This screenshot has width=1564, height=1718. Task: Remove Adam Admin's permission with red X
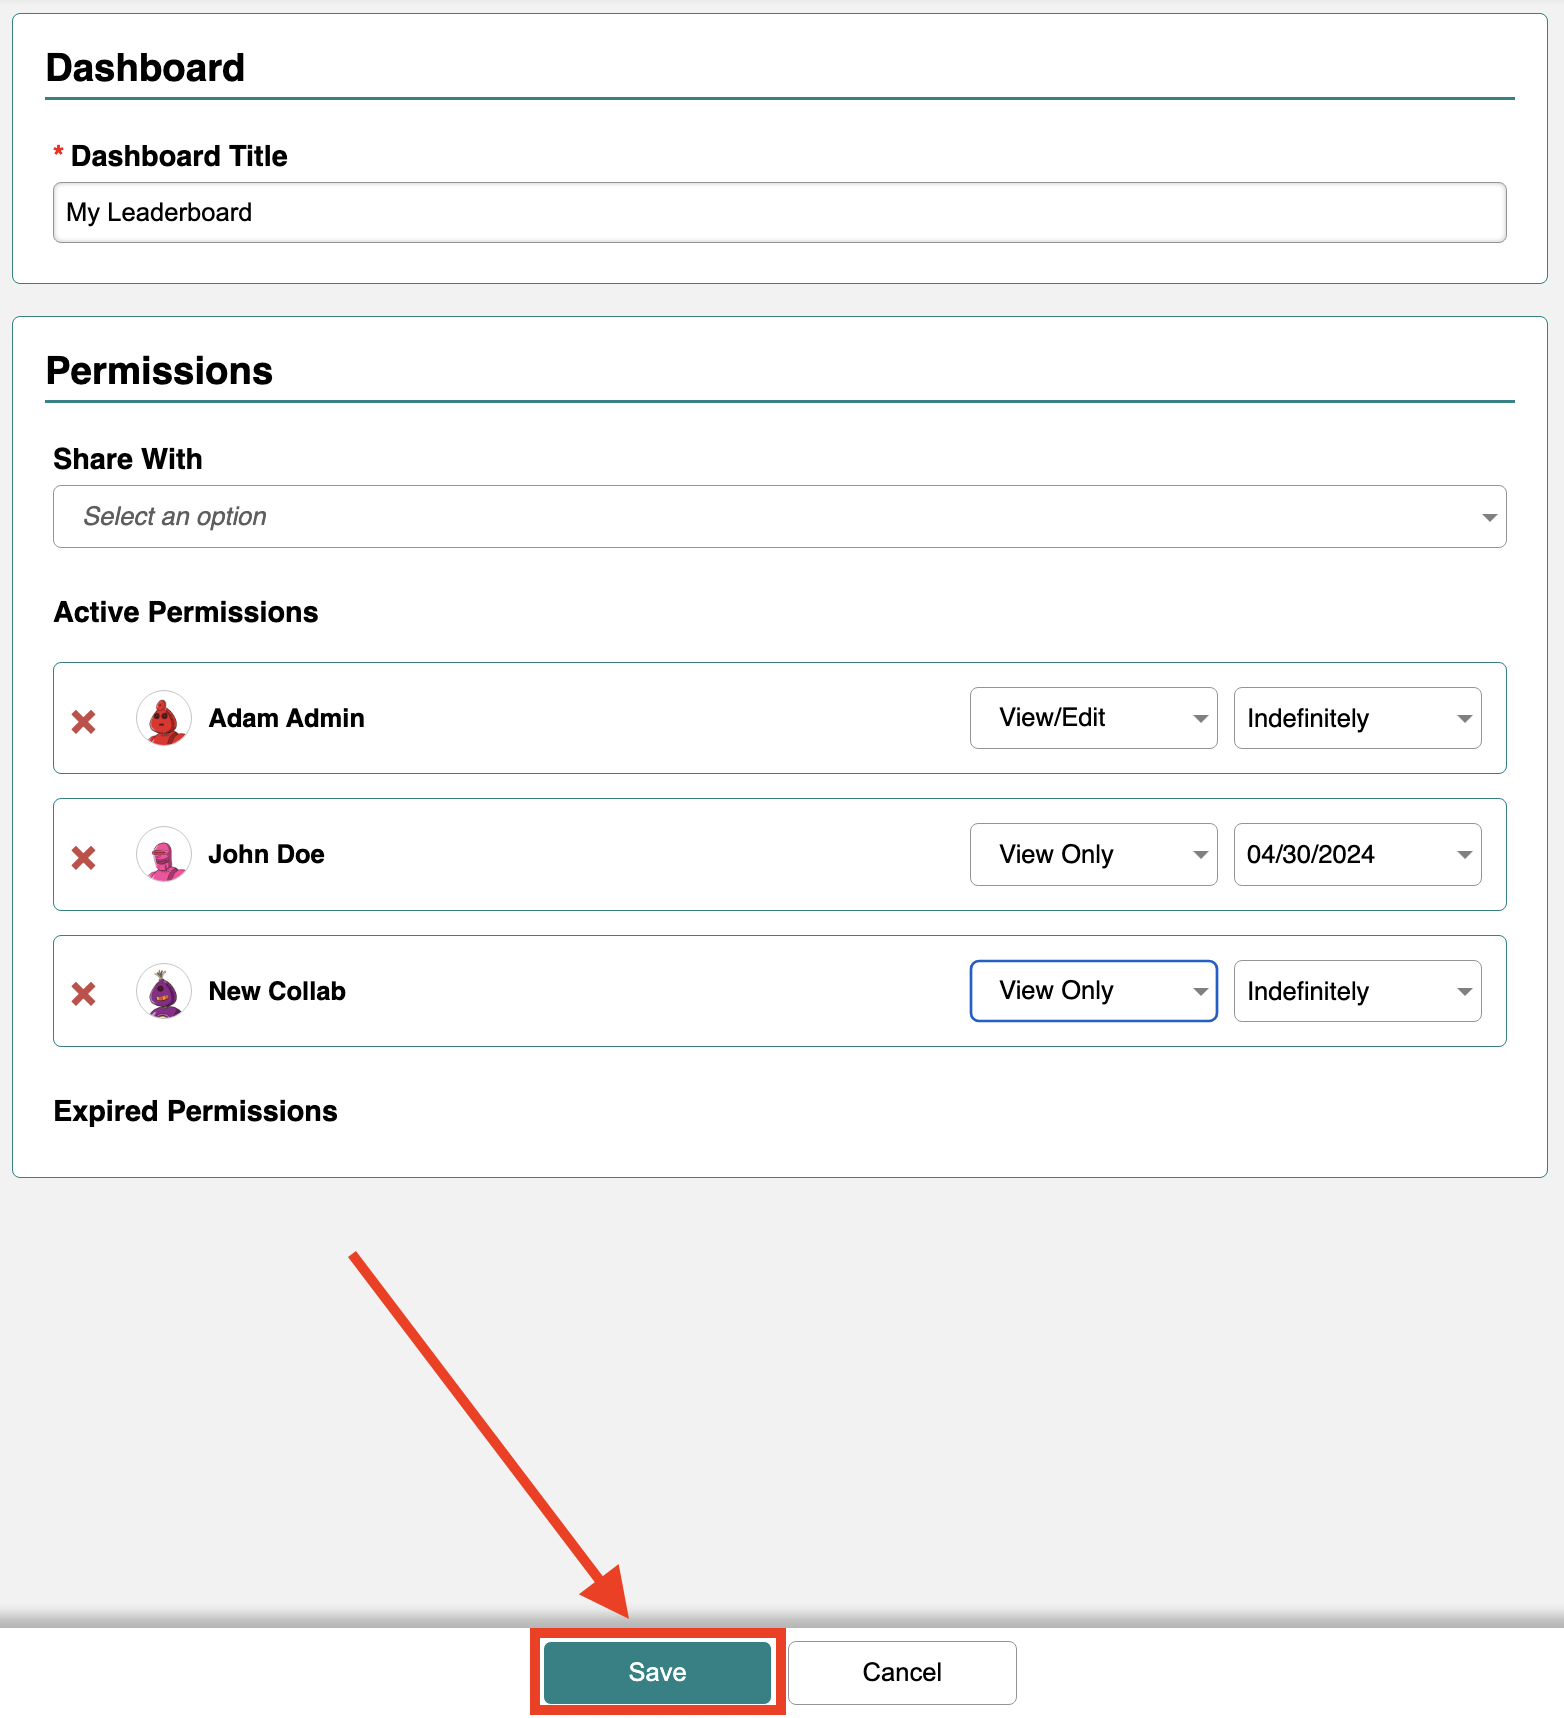(x=84, y=721)
